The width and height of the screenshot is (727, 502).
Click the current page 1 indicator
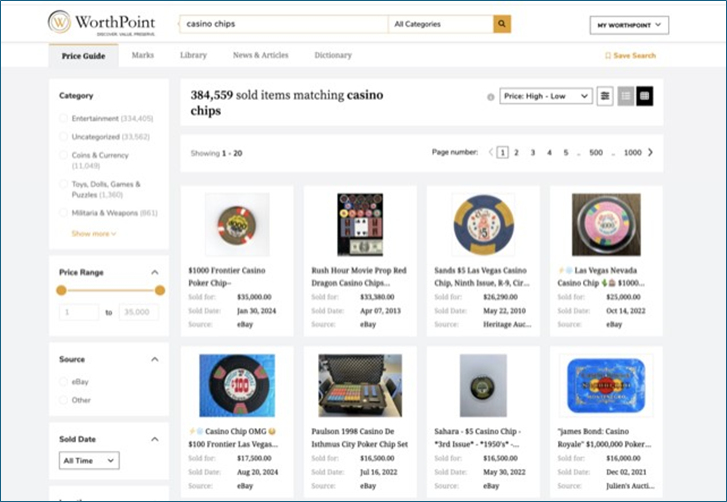point(502,153)
